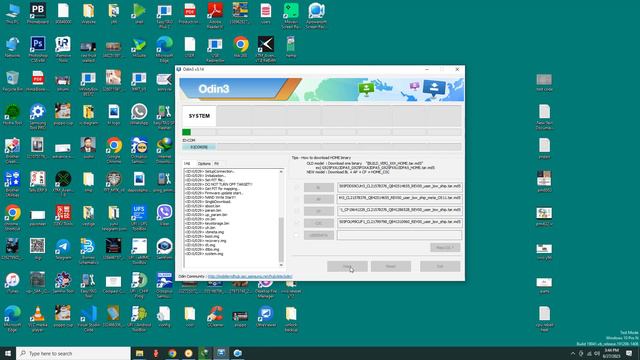
Task: Open the notification center icon
Action: click(629, 353)
